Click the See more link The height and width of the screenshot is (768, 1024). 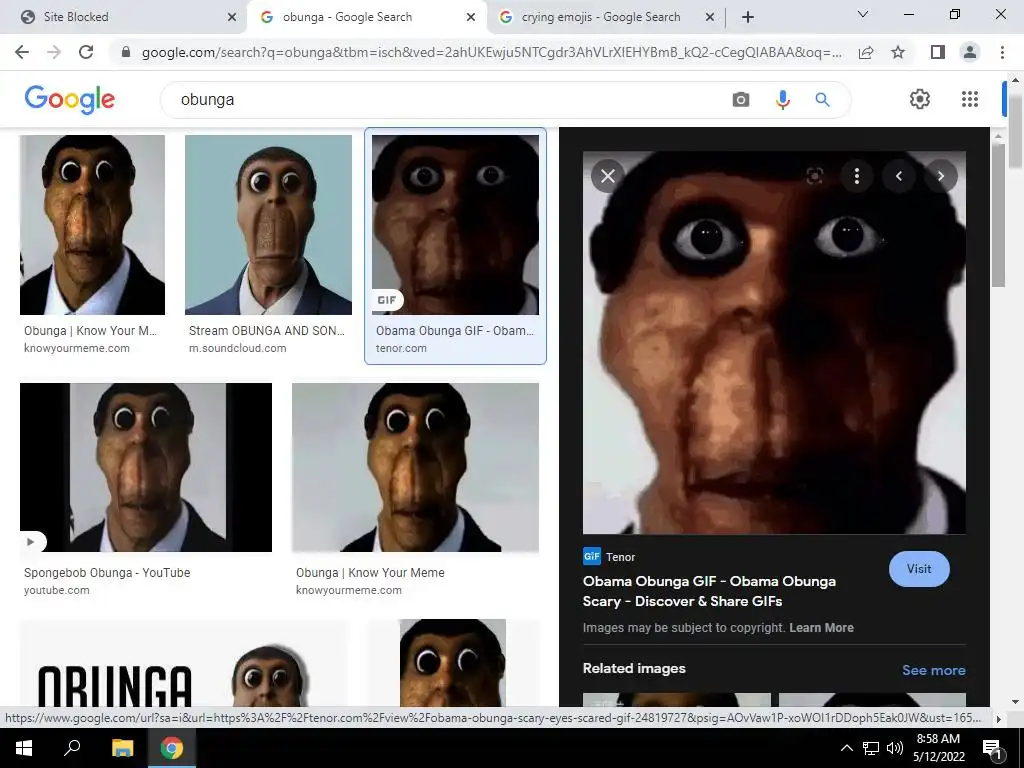tap(933, 670)
